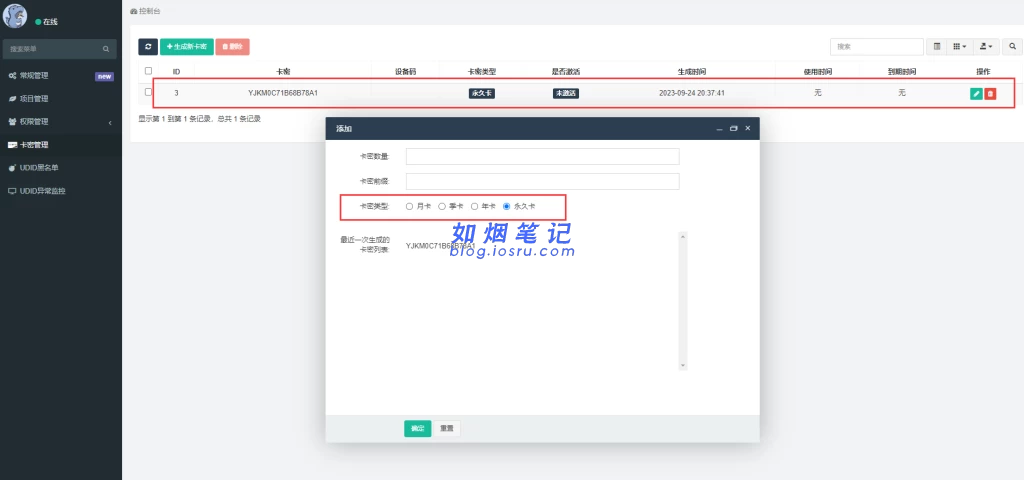Maximize the 添加 dialog

click(733, 129)
